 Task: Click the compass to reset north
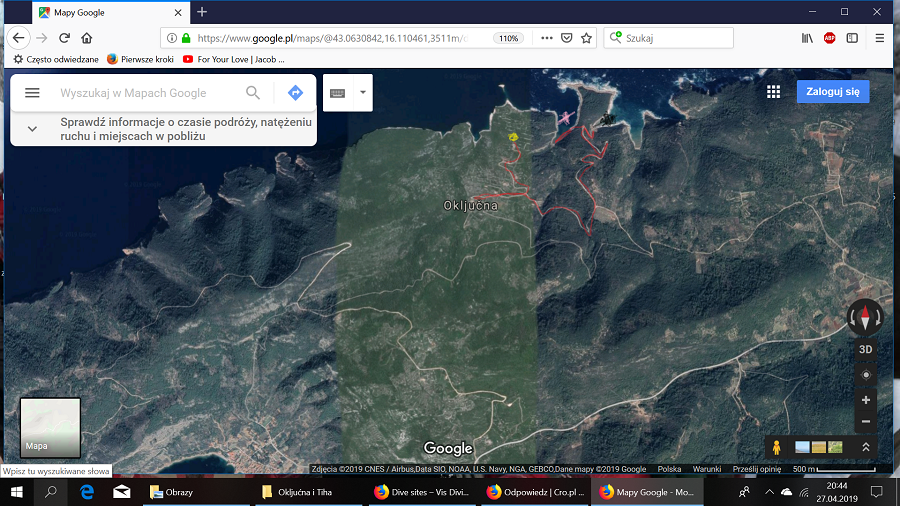(865, 318)
